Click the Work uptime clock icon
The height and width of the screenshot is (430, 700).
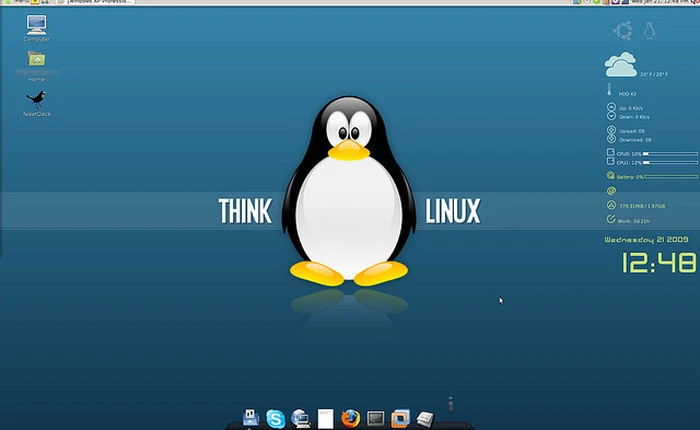611,219
